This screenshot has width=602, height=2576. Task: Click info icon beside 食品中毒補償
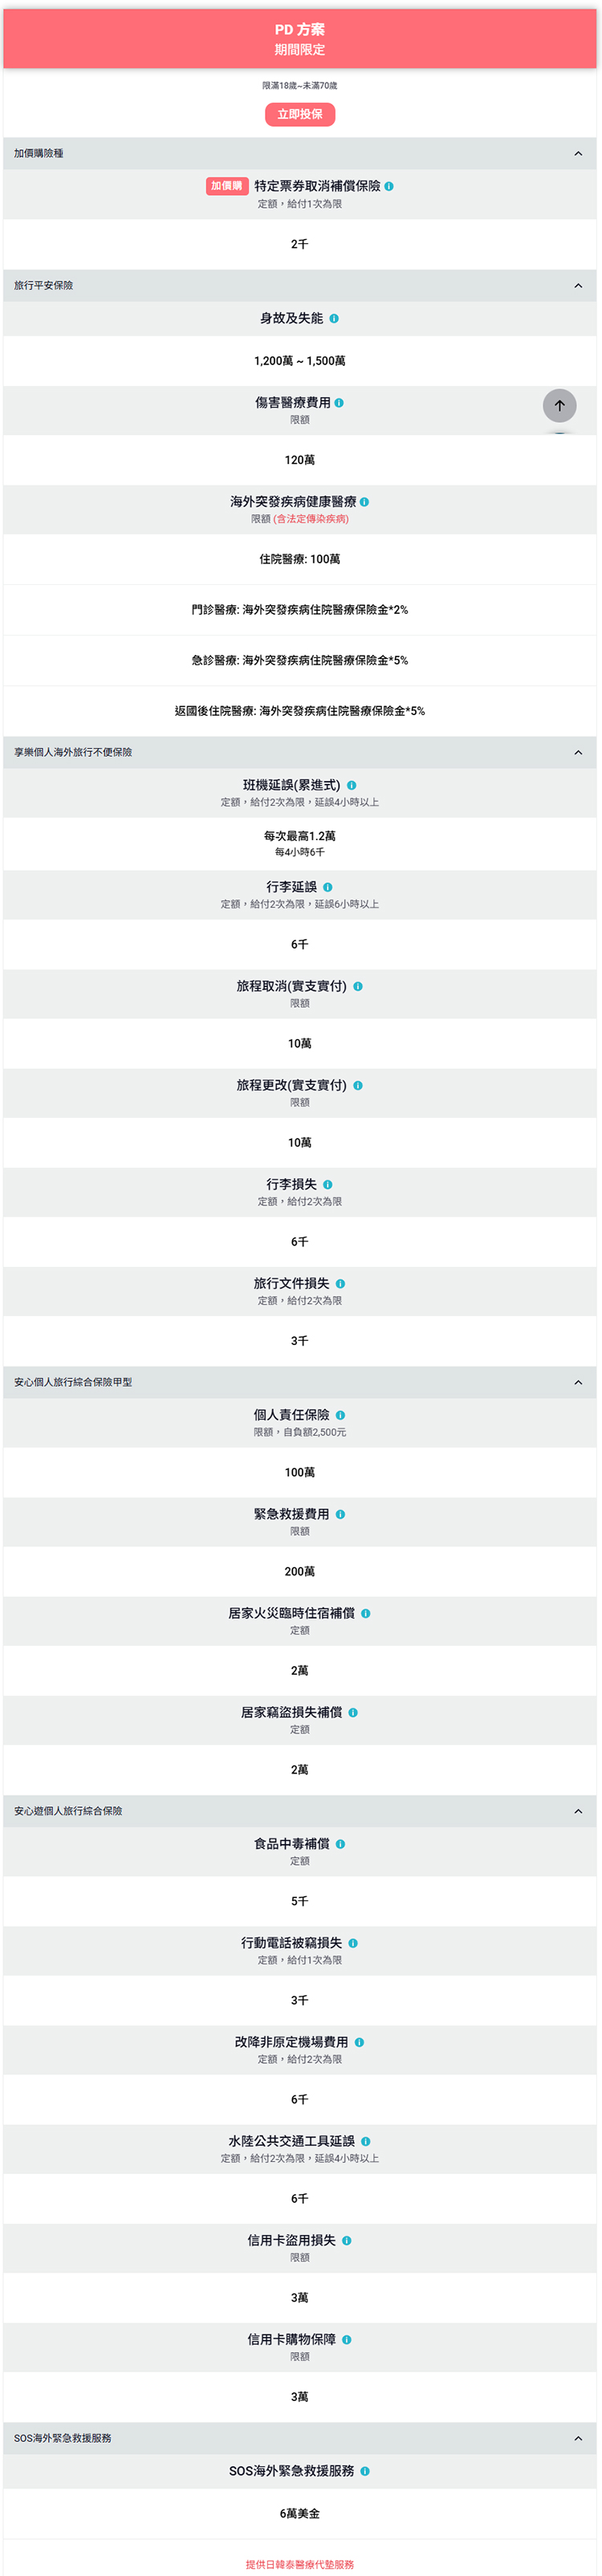341,1845
